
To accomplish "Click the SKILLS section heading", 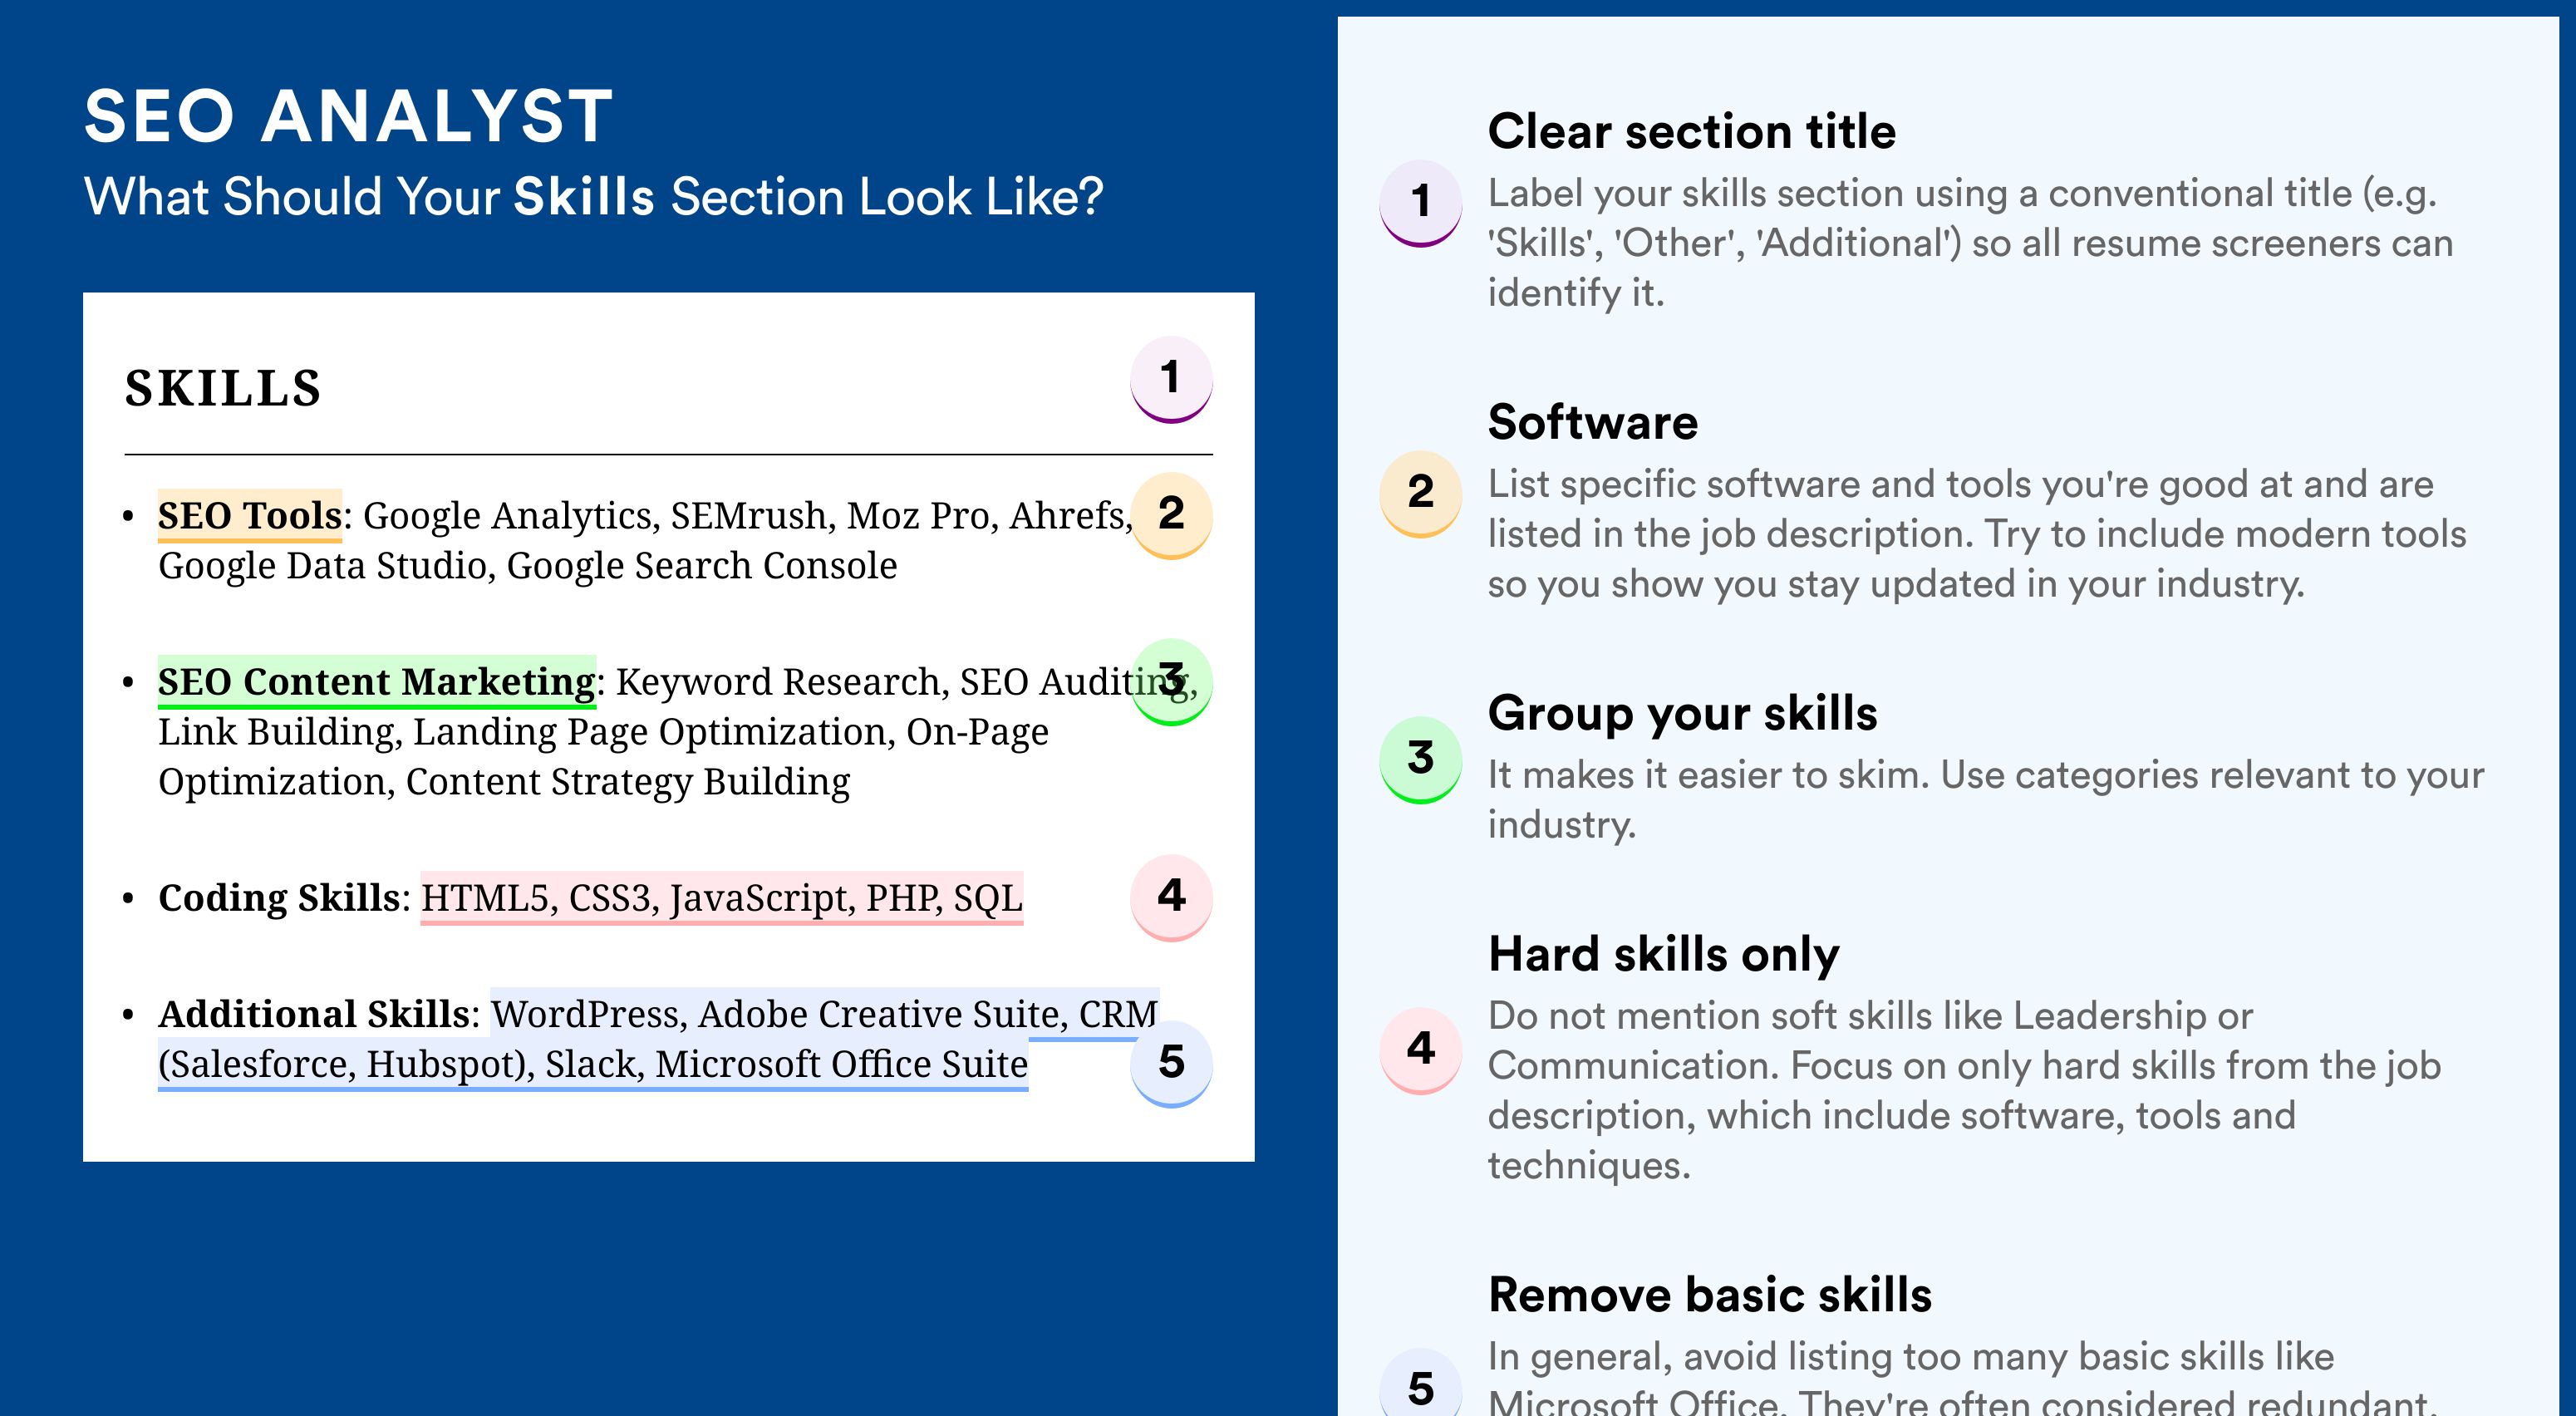I will [x=223, y=388].
